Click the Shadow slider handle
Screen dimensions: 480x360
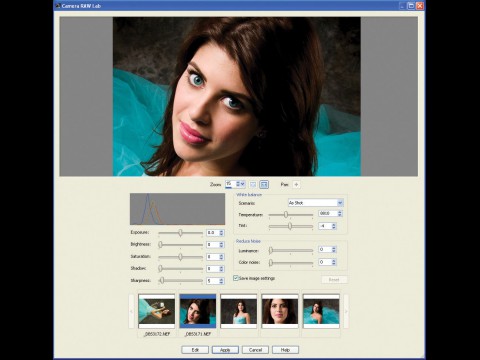[160, 268]
